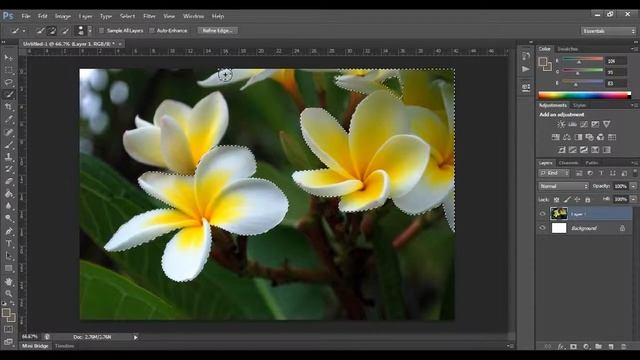Select the Crop tool
The width and height of the screenshot is (640, 360).
click(x=8, y=107)
